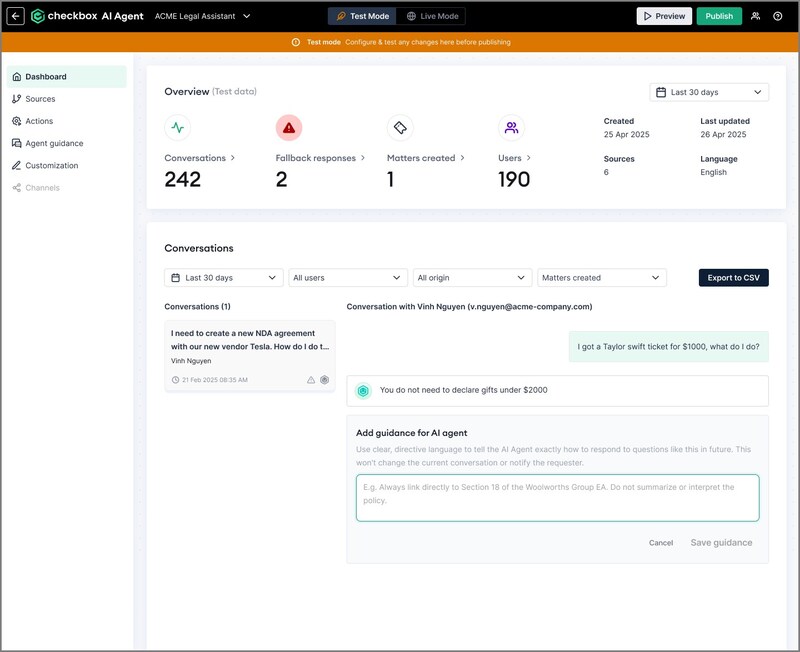Screen dimensions: 800x652
Task: Click the Fallback responses warning icon
Action: (x=289, y=128)
